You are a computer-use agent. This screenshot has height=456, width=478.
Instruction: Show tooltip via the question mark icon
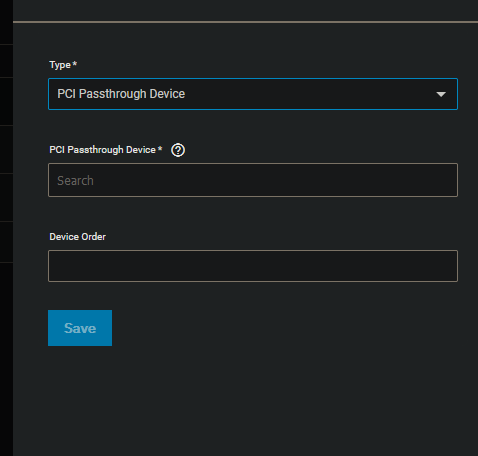(x=178, y=150)
